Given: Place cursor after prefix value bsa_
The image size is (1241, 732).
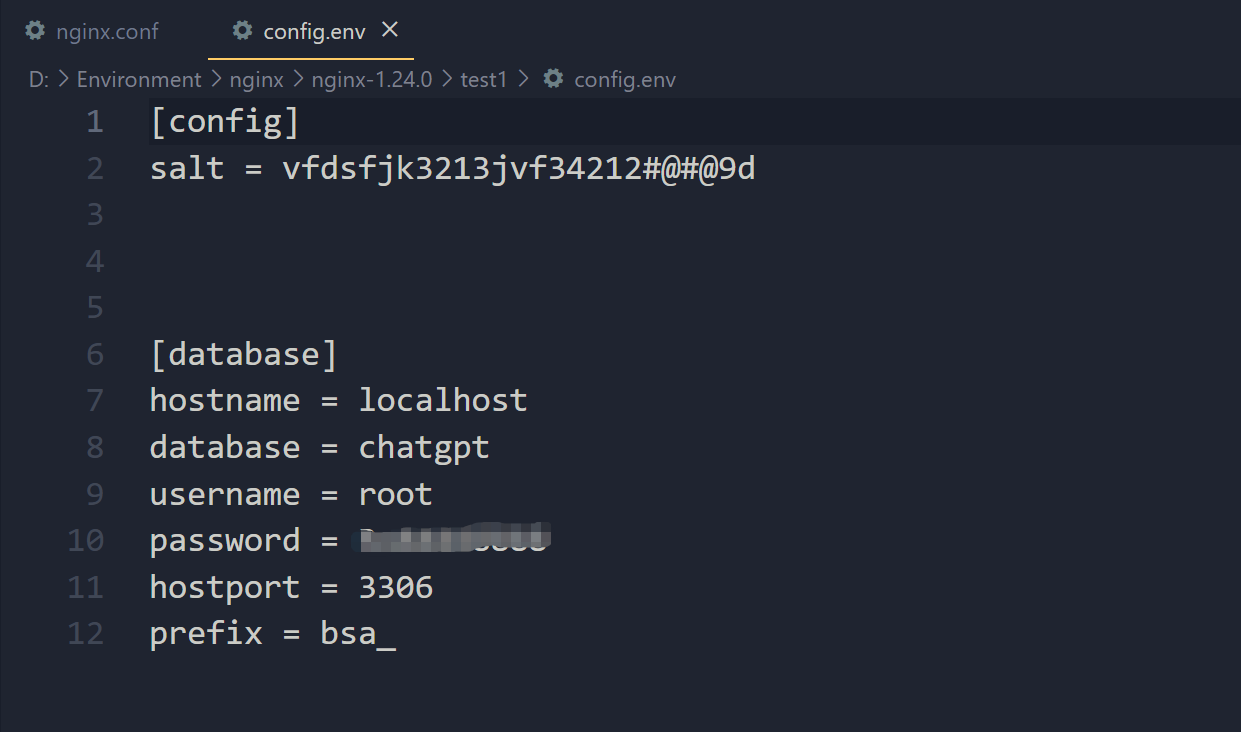Looking at the screenshot, I should point(396,633).
